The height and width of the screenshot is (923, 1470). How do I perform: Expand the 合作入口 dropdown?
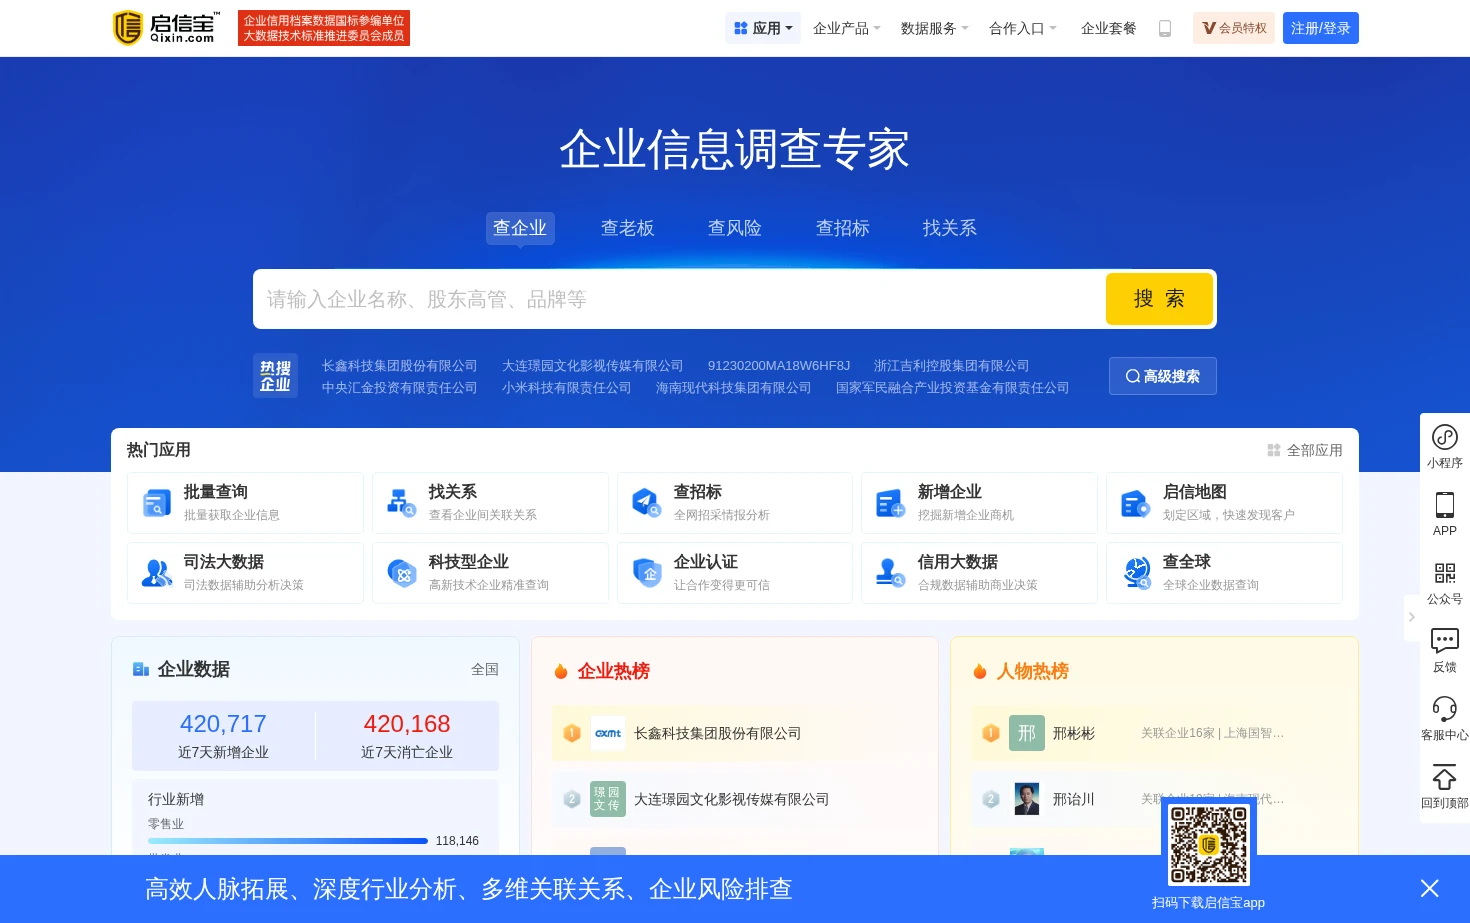pyautogui.click(x=1023, y=28)
